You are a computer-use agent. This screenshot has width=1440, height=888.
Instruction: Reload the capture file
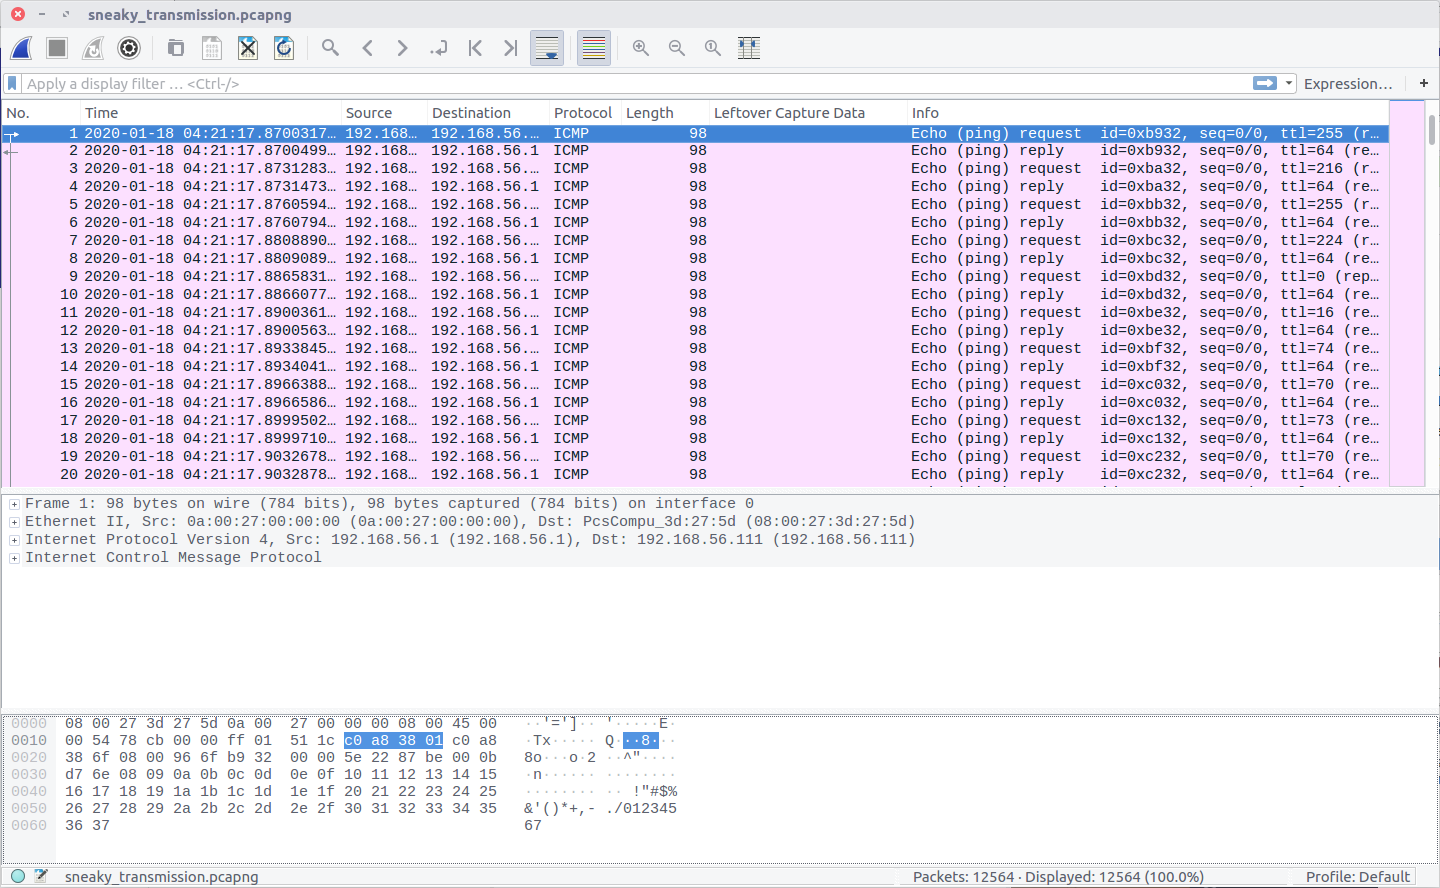coord(284,48)
